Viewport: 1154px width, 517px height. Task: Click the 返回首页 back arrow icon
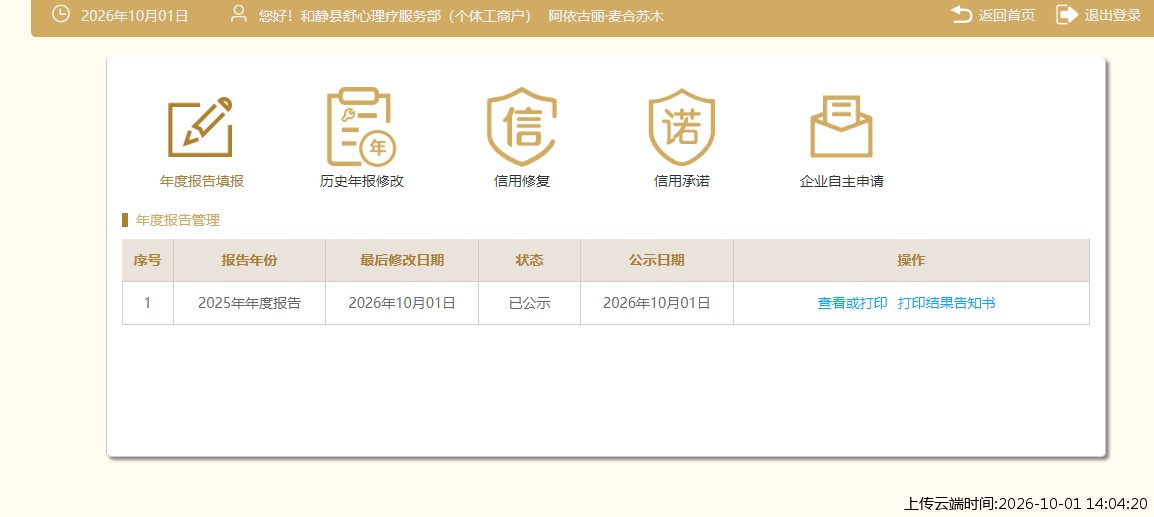961,15
